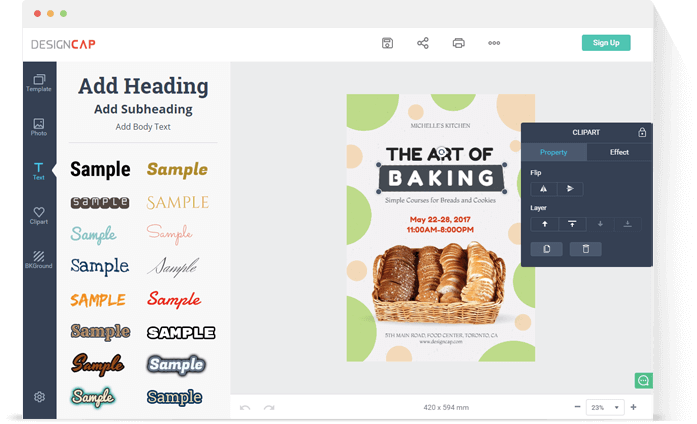Click the Sign Up button
This screenshot has height=424, width=697.
coord(606,43)
